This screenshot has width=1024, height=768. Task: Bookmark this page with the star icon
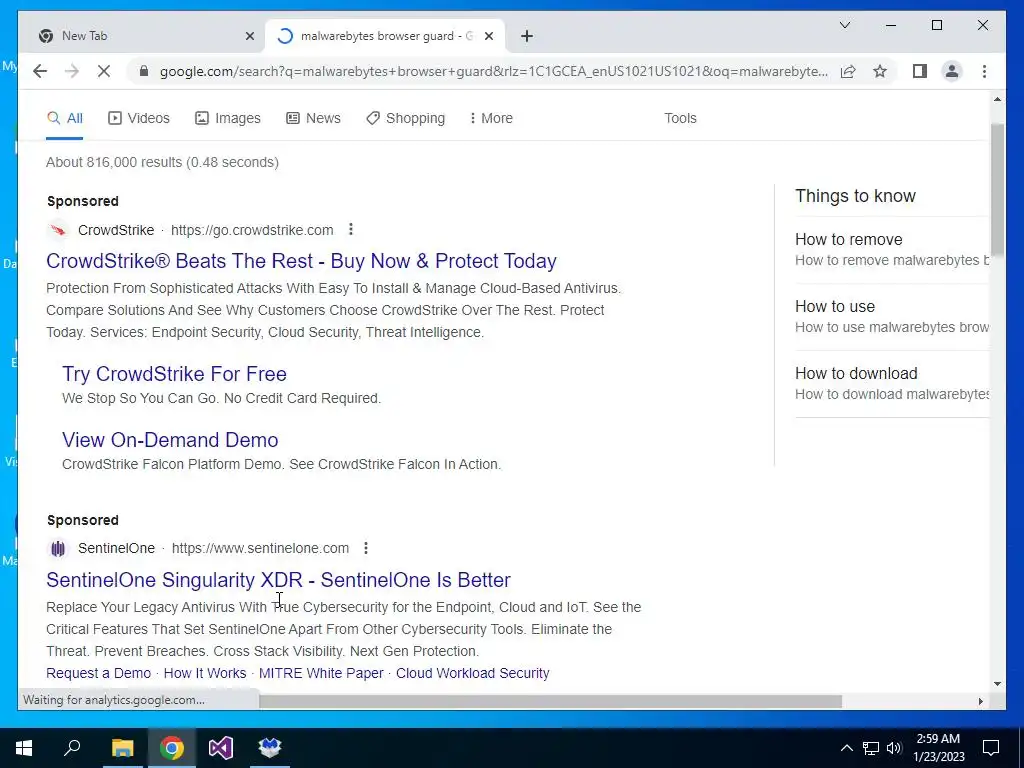click(880, 71)
